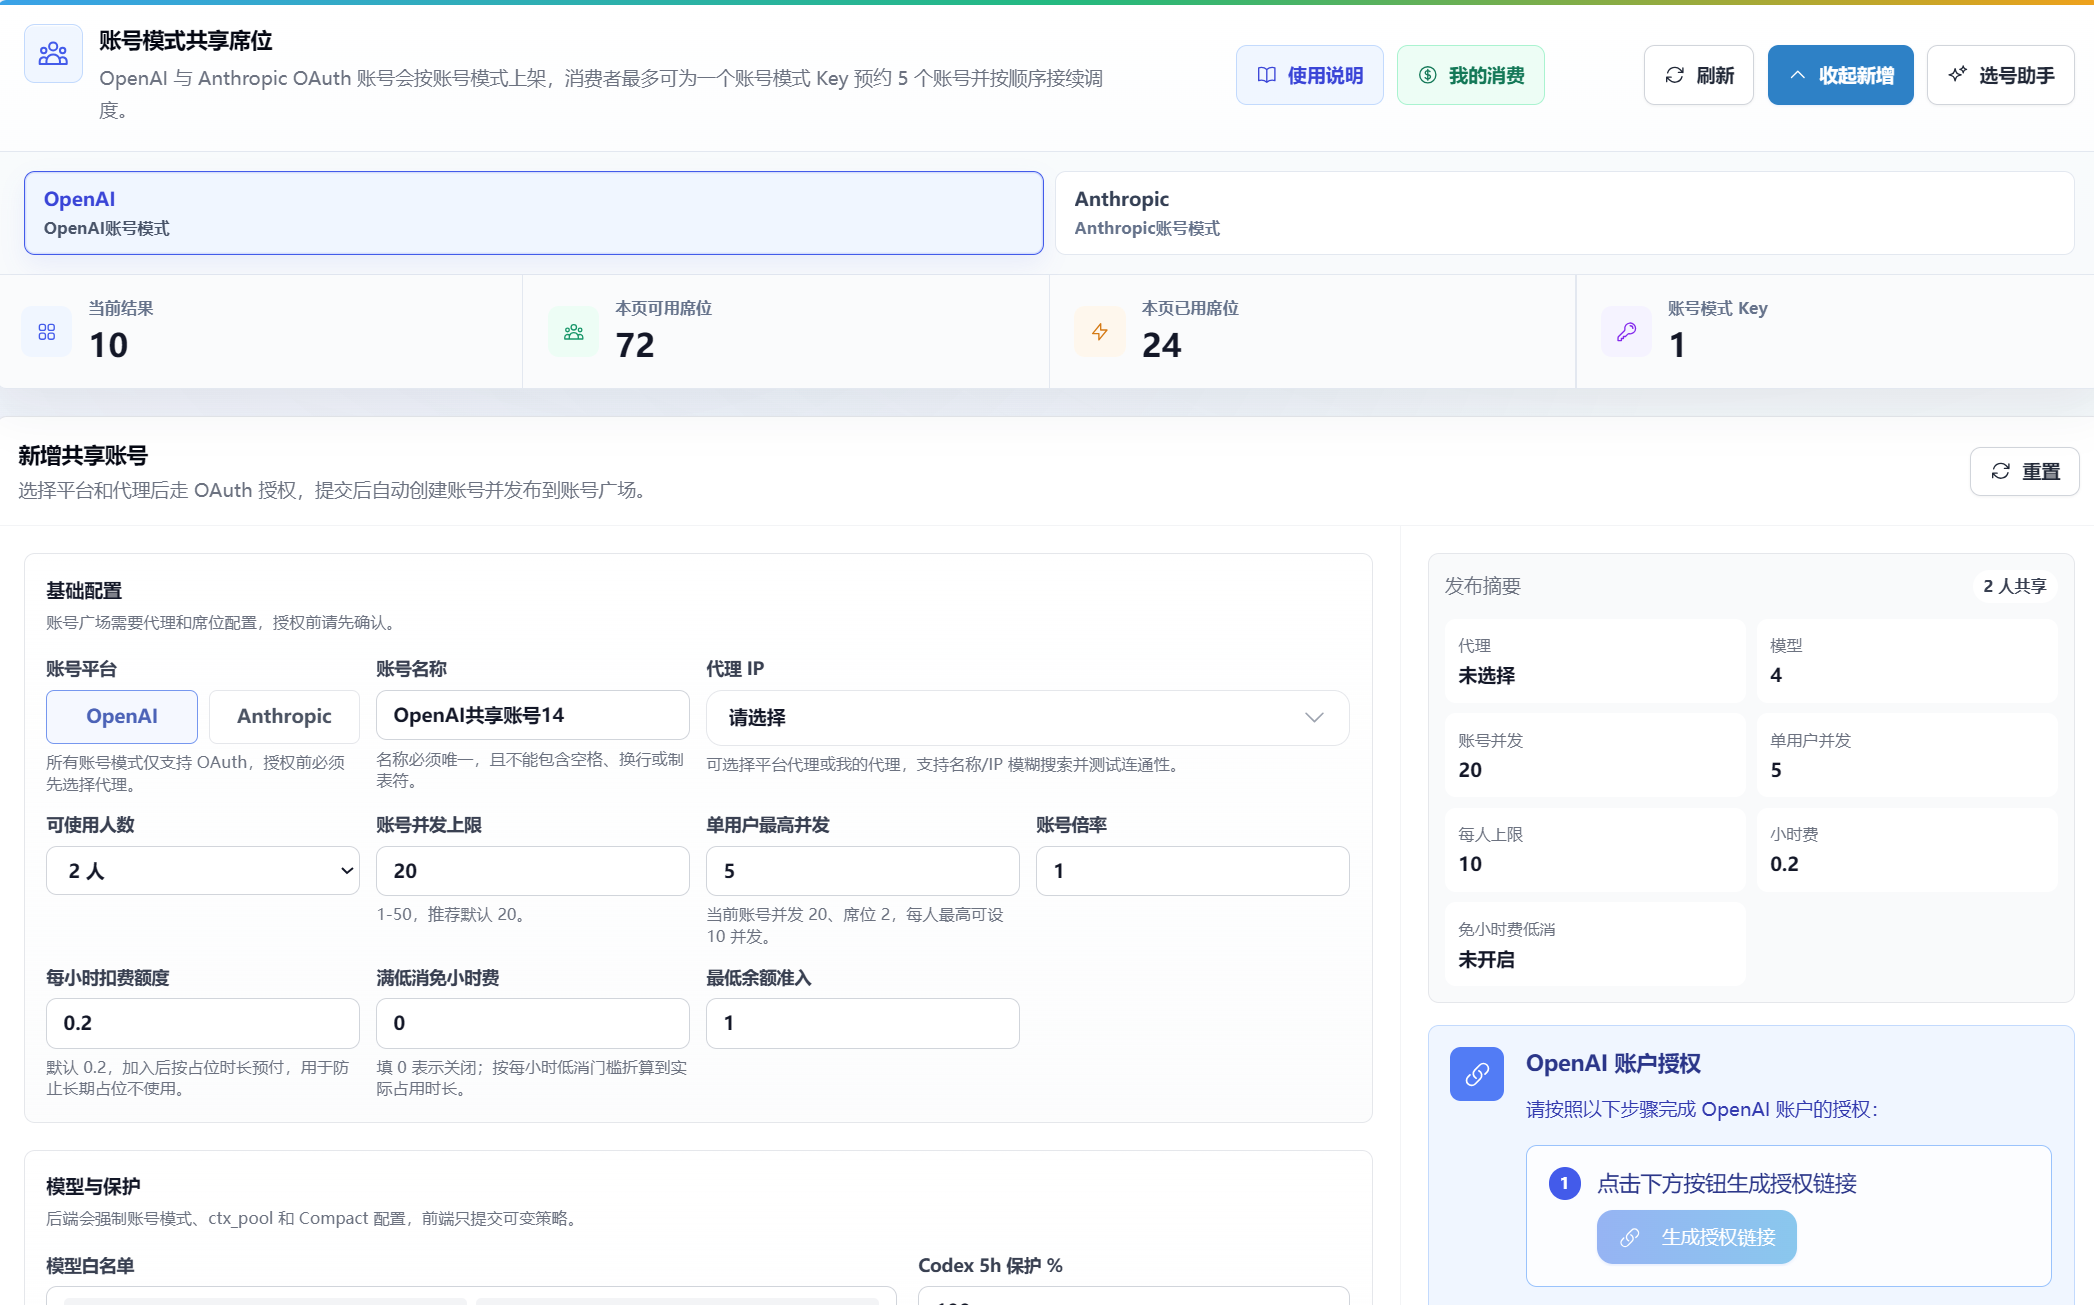2094x1305 pixels.
Task: Click the 当前结果 value 10
Action: coord(109,345)
